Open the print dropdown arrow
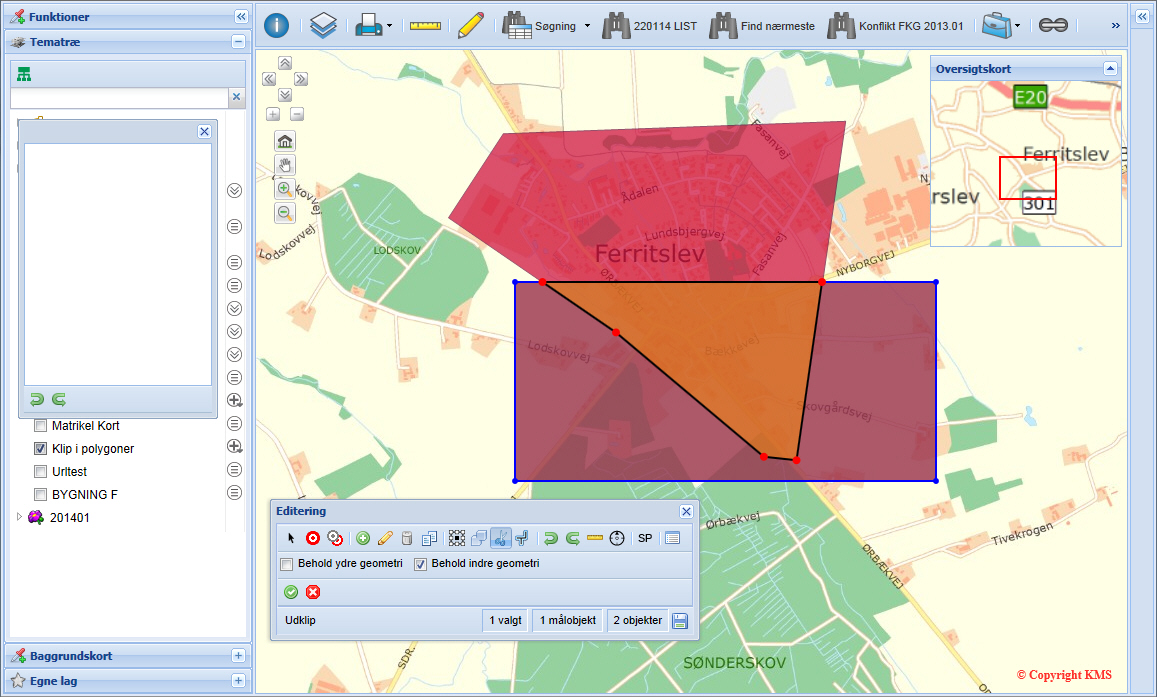Screen dimensions: 1157x697 click(x=390, y=26)
